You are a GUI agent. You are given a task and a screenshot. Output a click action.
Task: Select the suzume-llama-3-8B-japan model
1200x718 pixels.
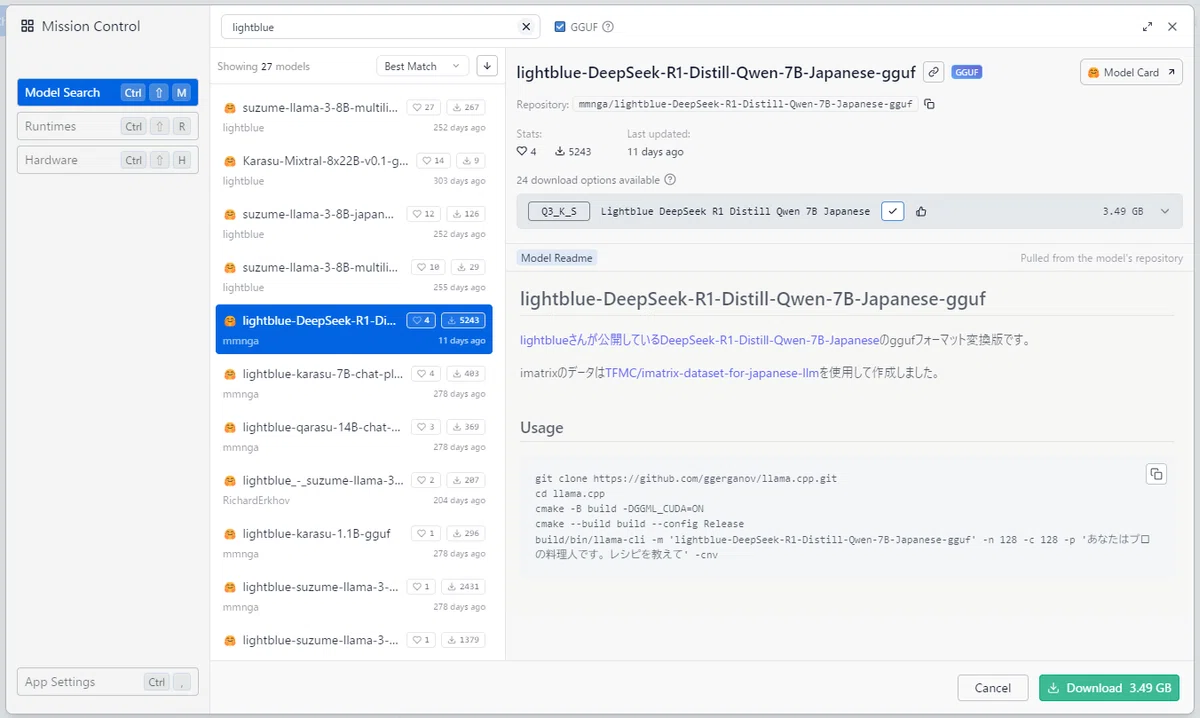click(x=354, y=223)
